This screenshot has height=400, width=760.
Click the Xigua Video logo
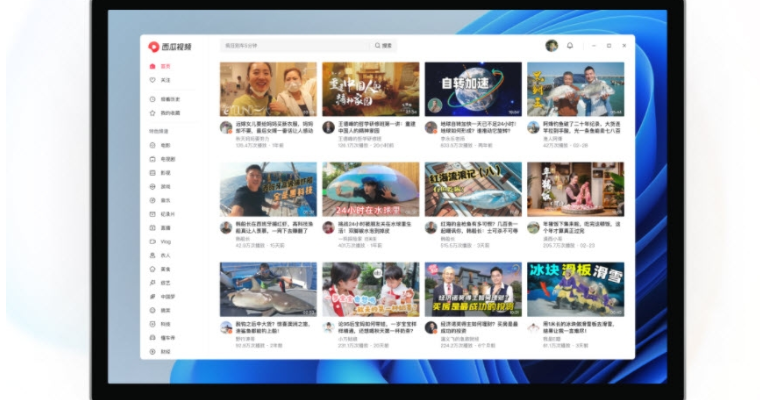point(170,47)
